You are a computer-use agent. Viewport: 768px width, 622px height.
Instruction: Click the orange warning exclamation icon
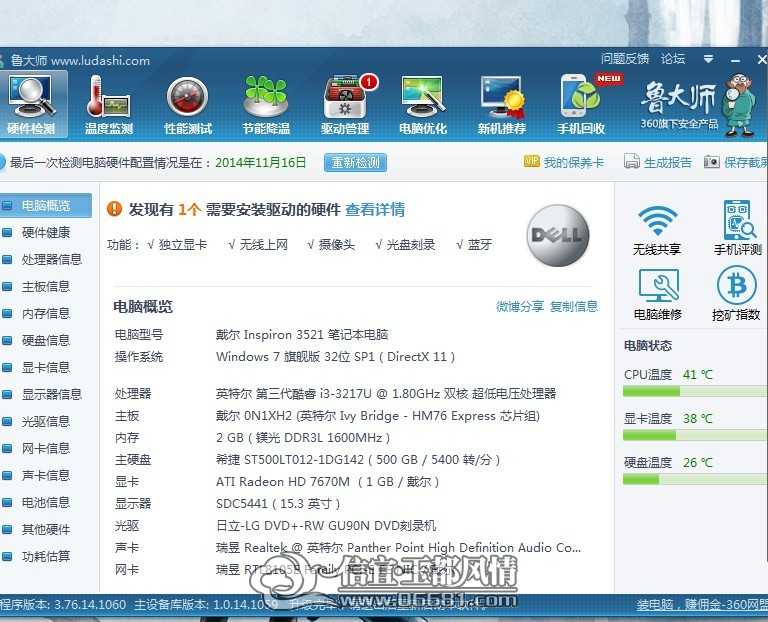[x=114, y=209]
